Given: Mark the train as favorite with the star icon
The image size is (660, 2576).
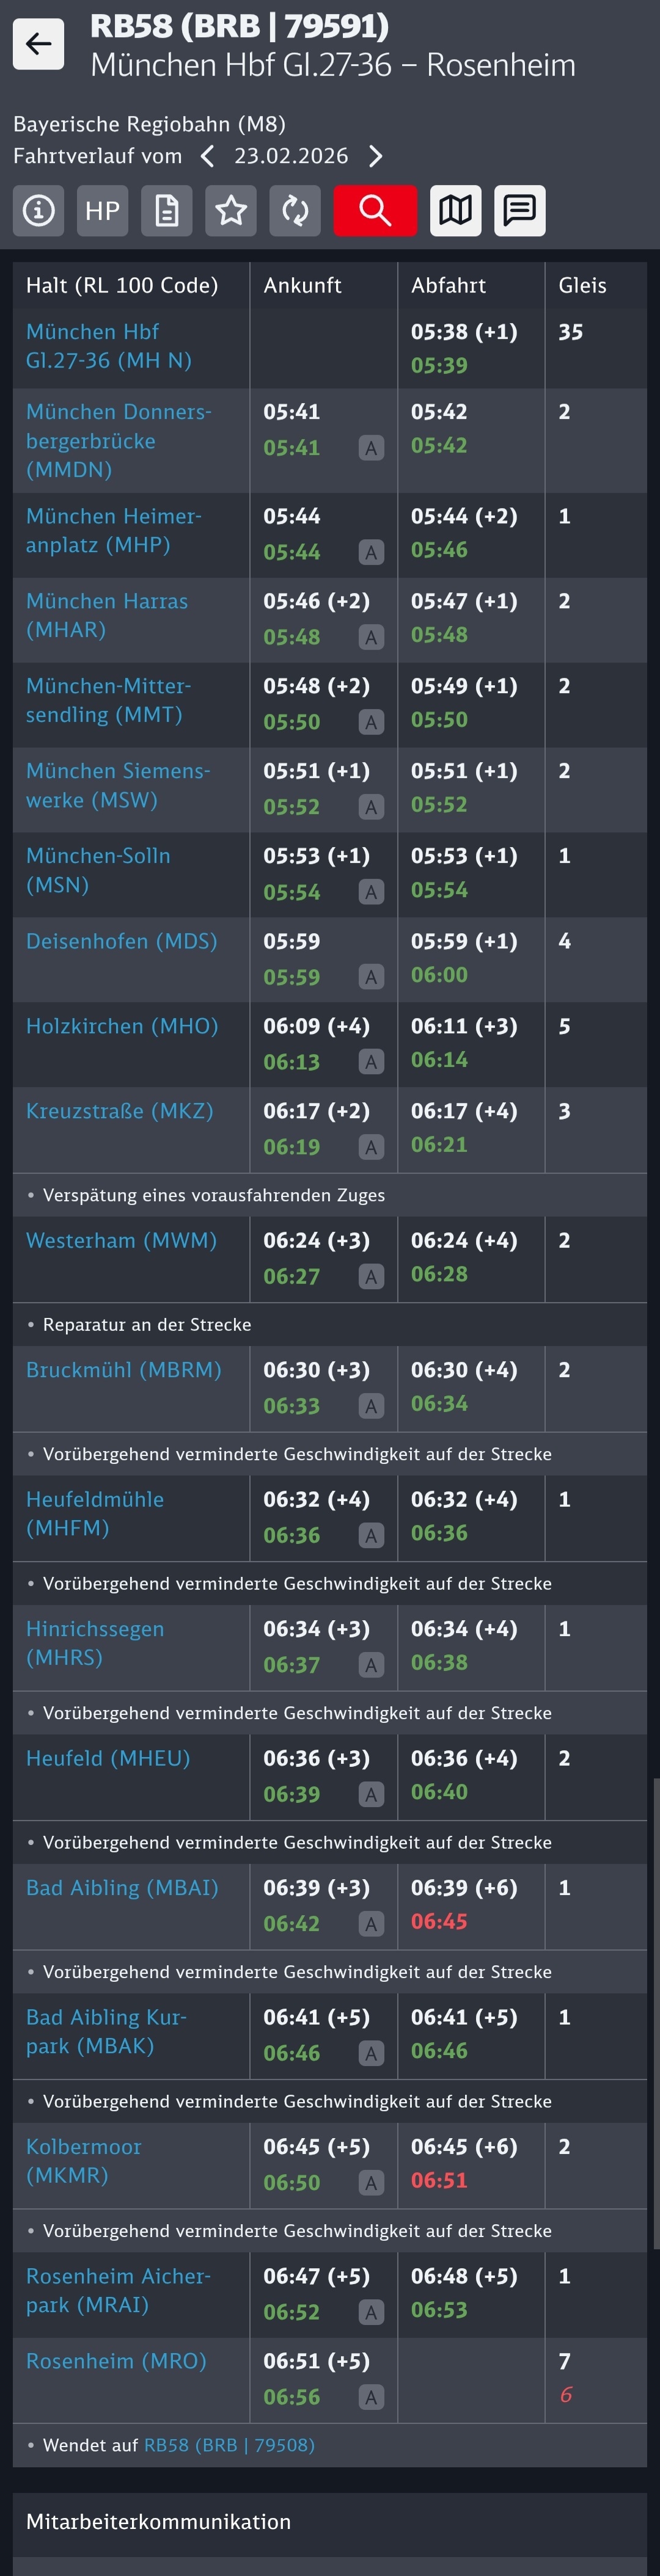Looking at the screenshot, I should pos(231,211).
